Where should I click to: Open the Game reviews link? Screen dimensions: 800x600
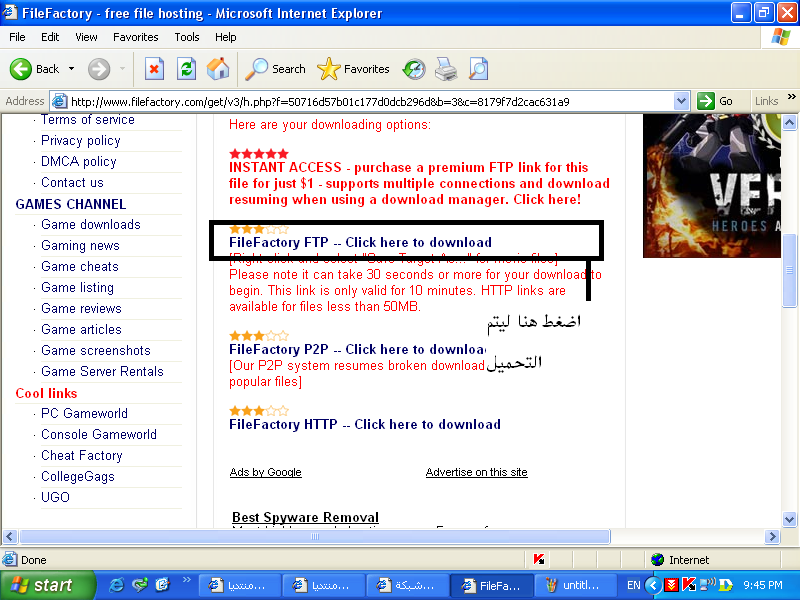click(x=81, y=308)
